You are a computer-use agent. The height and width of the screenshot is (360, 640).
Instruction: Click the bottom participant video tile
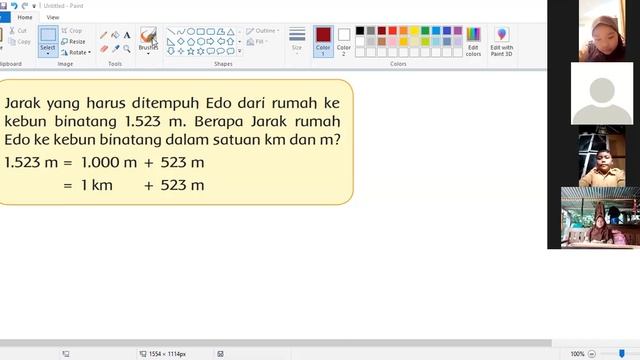pos(600,218)
